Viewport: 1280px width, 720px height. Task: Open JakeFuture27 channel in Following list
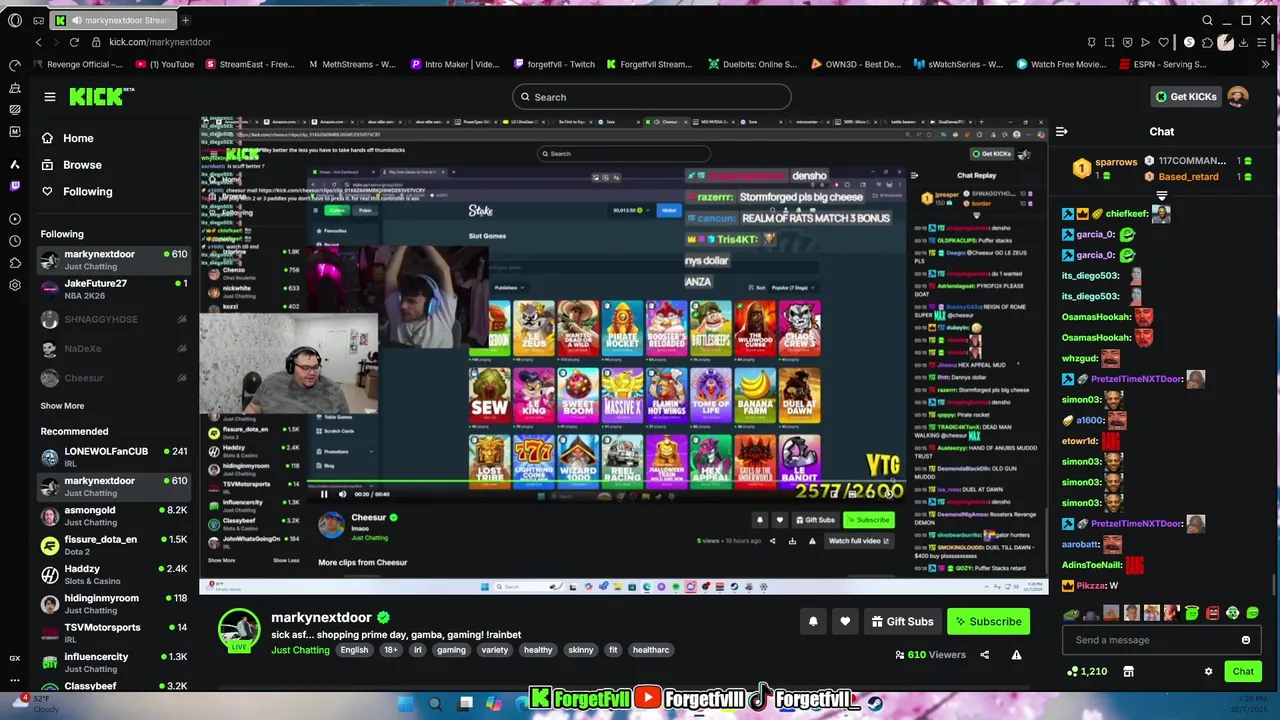coord(114,289)
